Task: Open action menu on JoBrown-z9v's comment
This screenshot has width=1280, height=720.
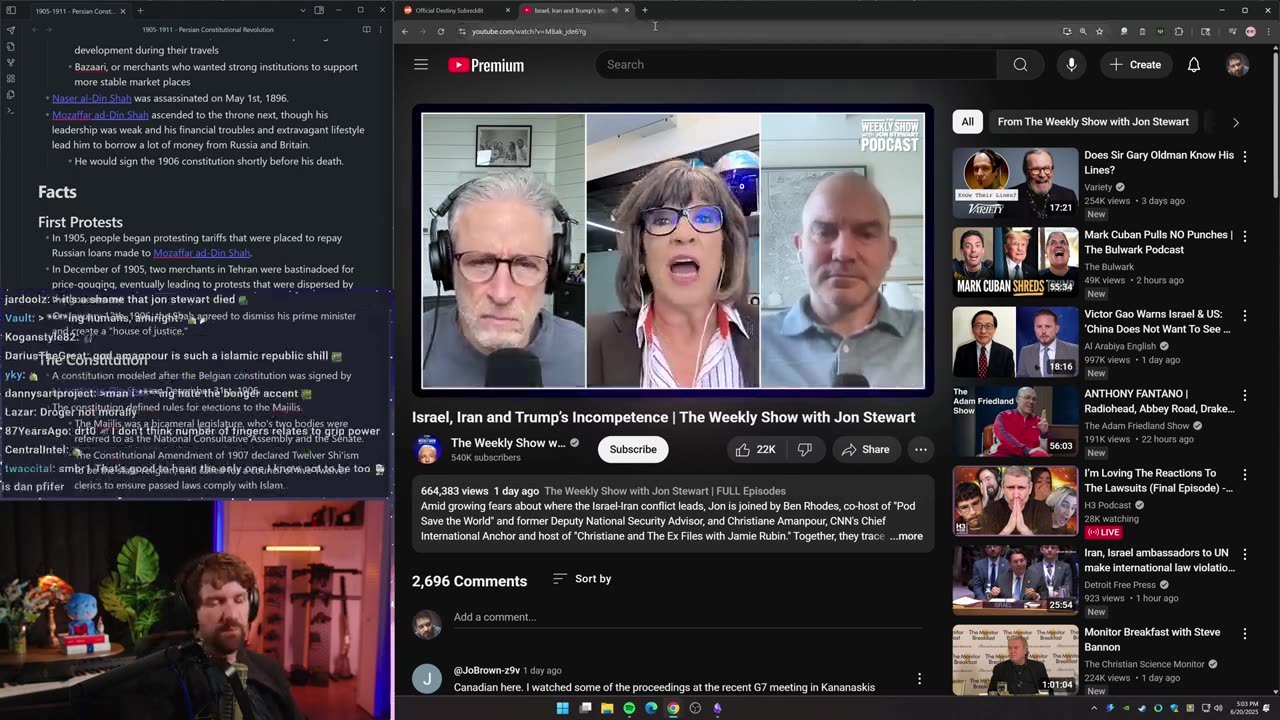Action: pyautogui.click(x=919, y=679)
